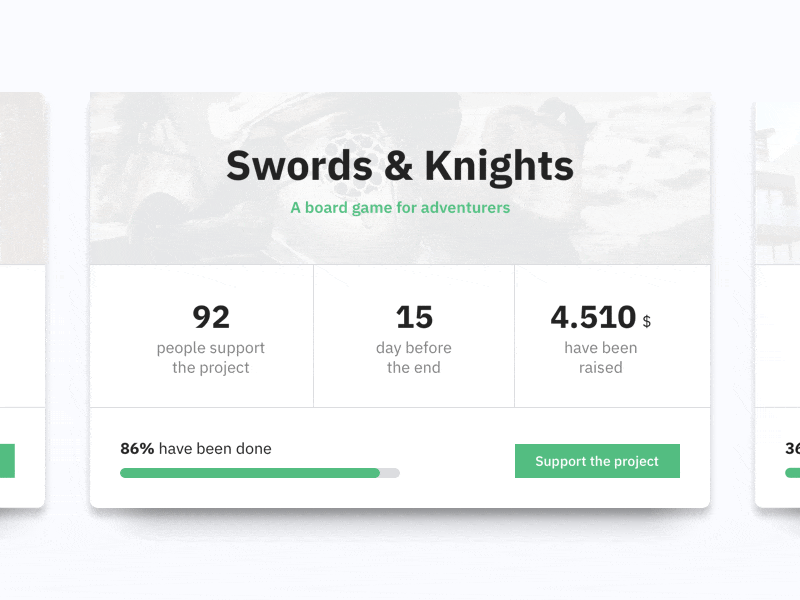Click the 4.510 amount raised
Viewport: 800px width, 600px height.
[593, 317]
